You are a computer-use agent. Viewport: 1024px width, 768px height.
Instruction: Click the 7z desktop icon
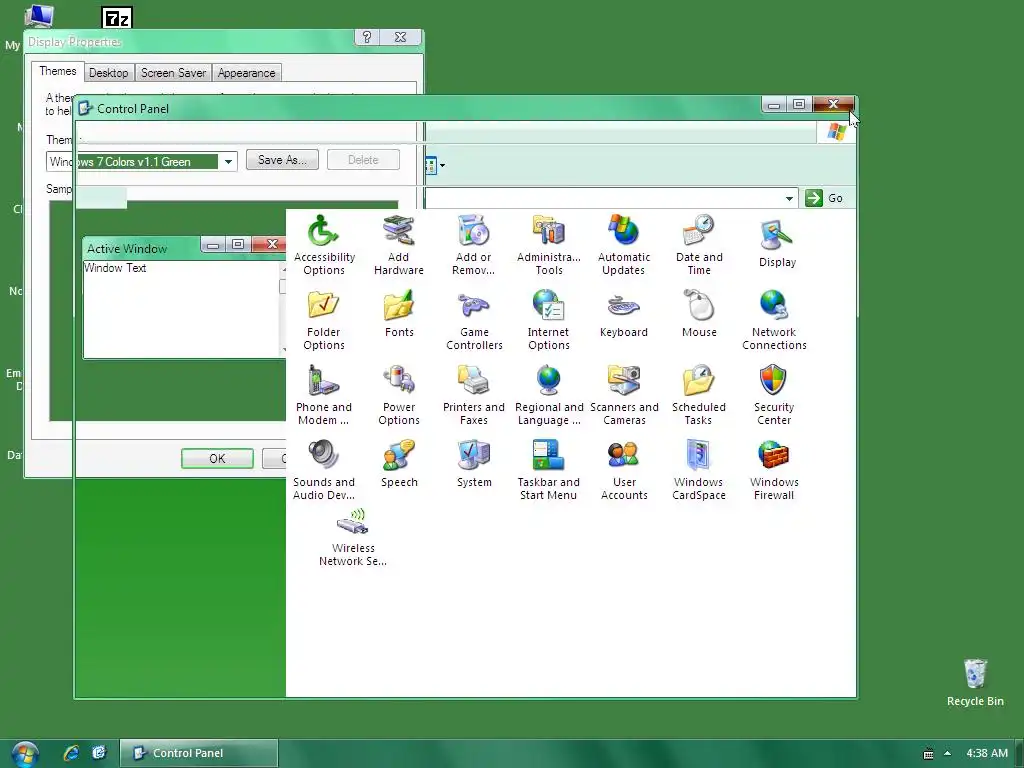117,18
